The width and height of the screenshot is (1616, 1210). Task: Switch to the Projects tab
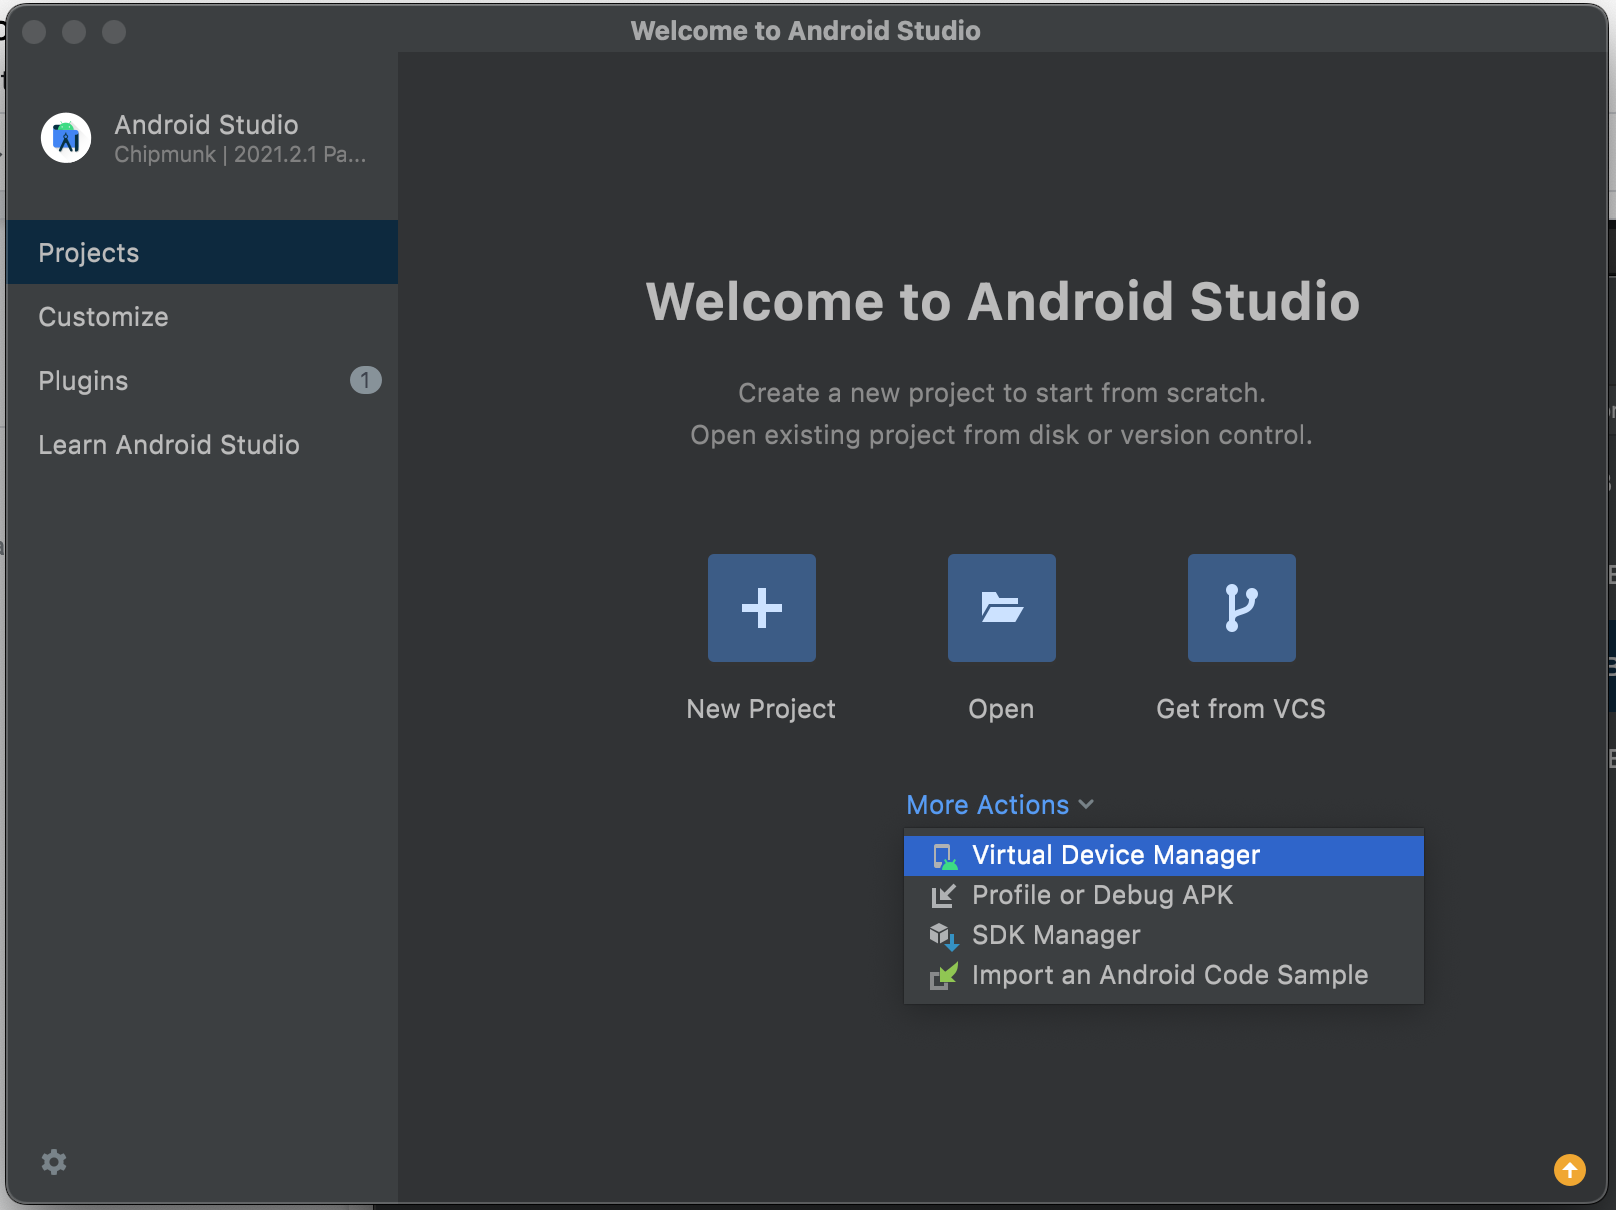click(x=202, y=252)
